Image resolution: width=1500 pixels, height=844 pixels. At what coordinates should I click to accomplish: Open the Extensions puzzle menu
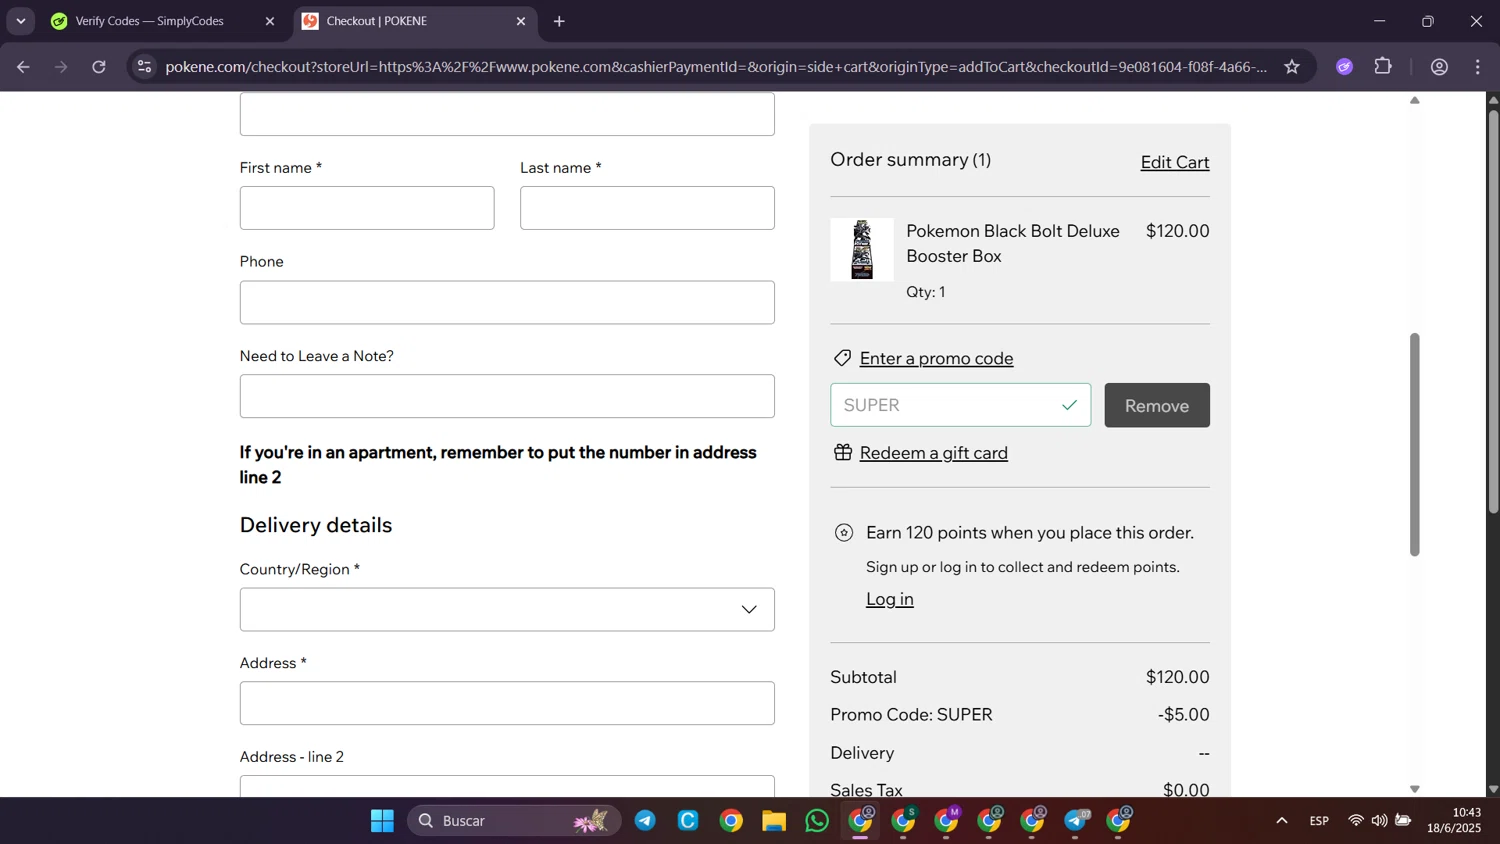click(x=1383, y=67)
